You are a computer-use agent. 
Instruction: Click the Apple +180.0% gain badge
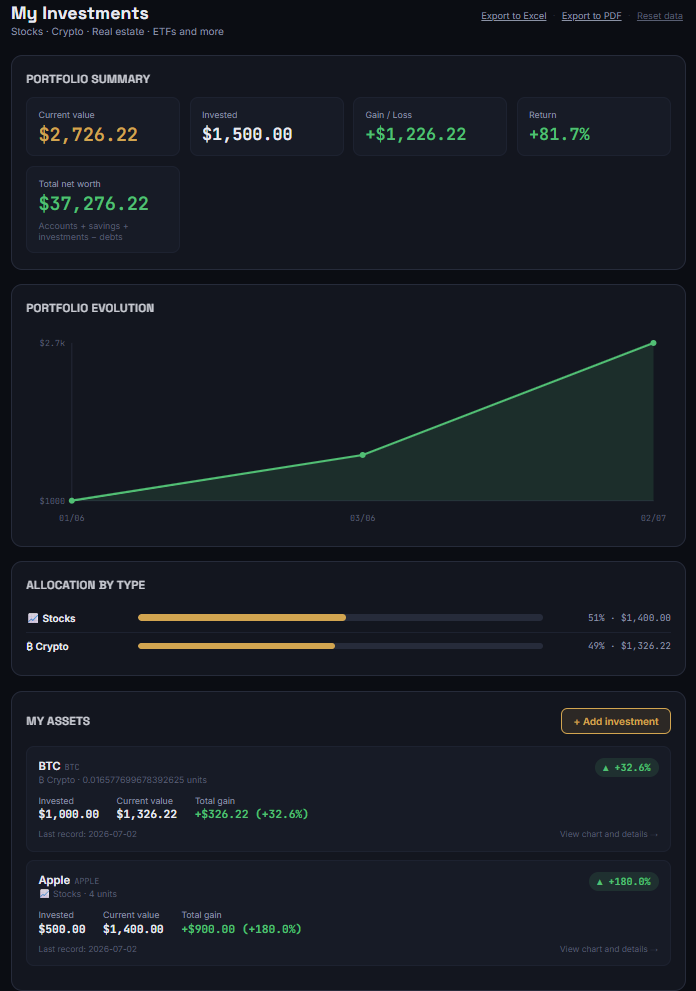pyautogui.click(x=624, y=882)
